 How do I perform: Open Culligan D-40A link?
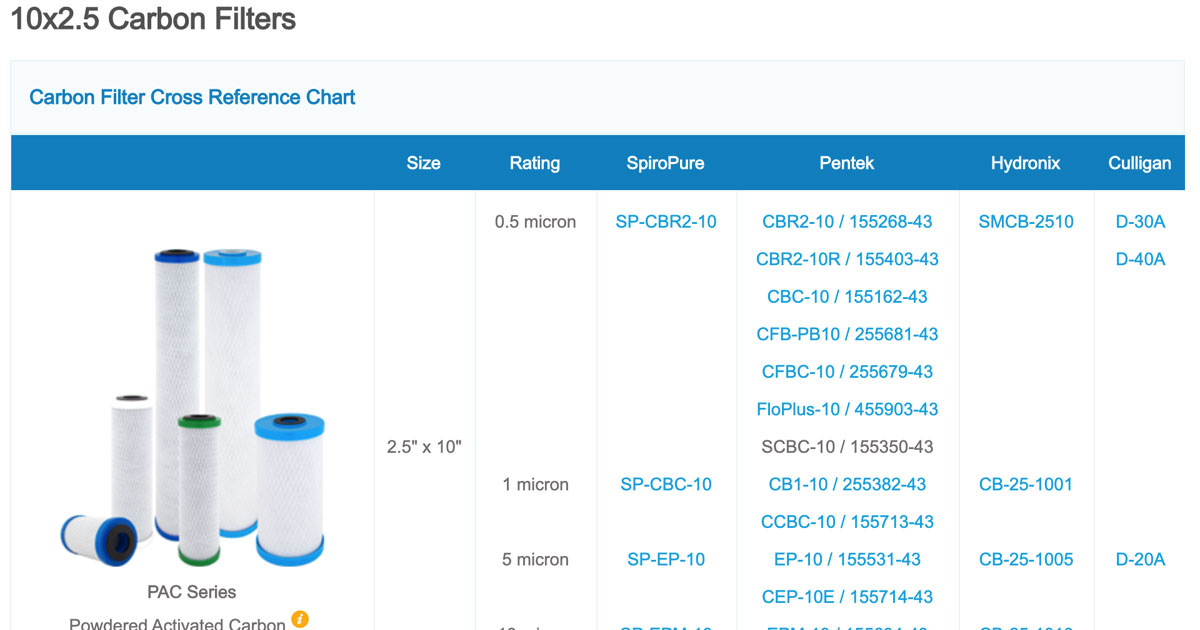tap(1140, 259)
